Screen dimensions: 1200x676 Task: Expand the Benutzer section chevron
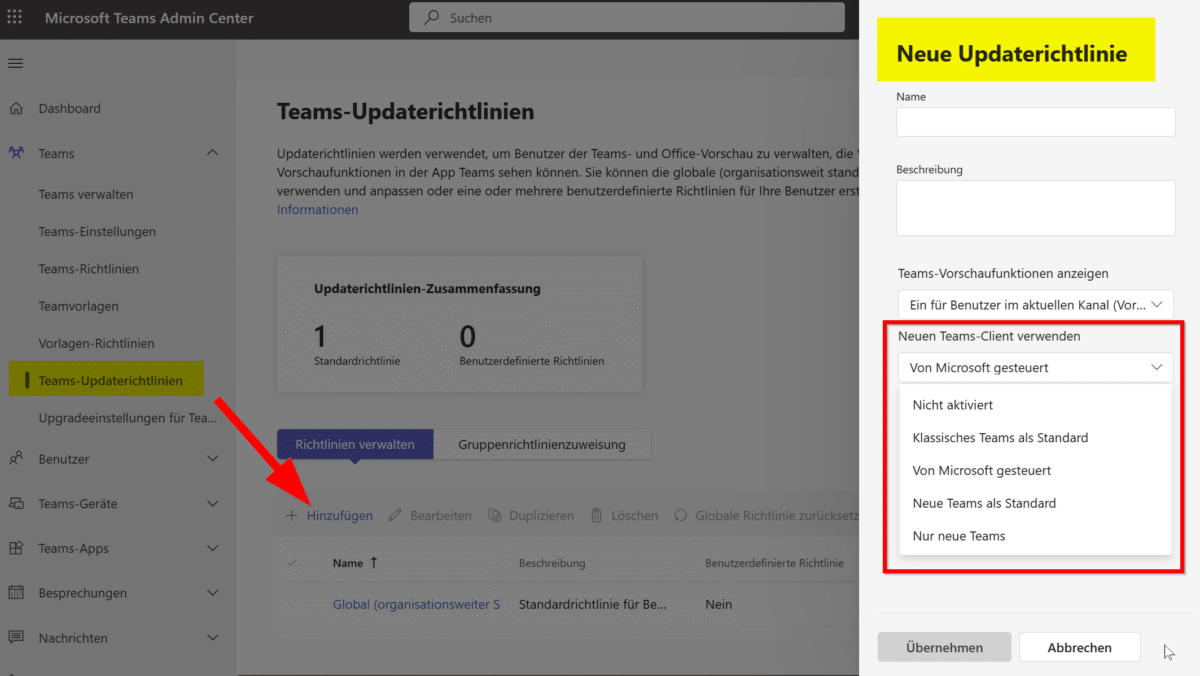212,459
